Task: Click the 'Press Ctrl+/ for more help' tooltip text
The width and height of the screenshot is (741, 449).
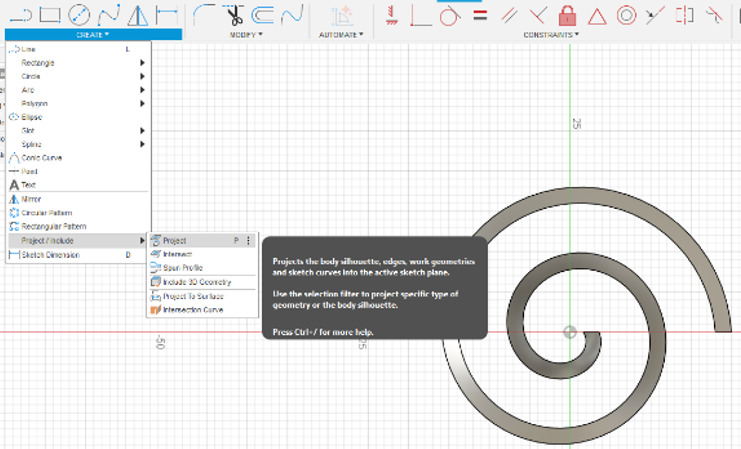Action: 323,332
